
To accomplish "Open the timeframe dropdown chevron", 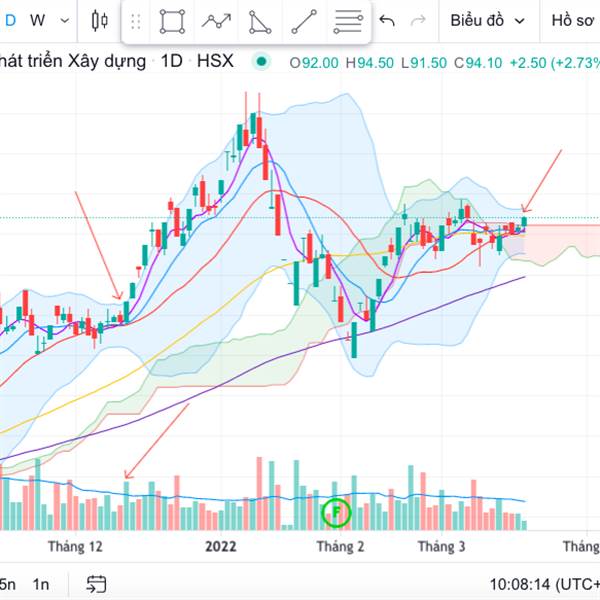I will coord(65,20).
